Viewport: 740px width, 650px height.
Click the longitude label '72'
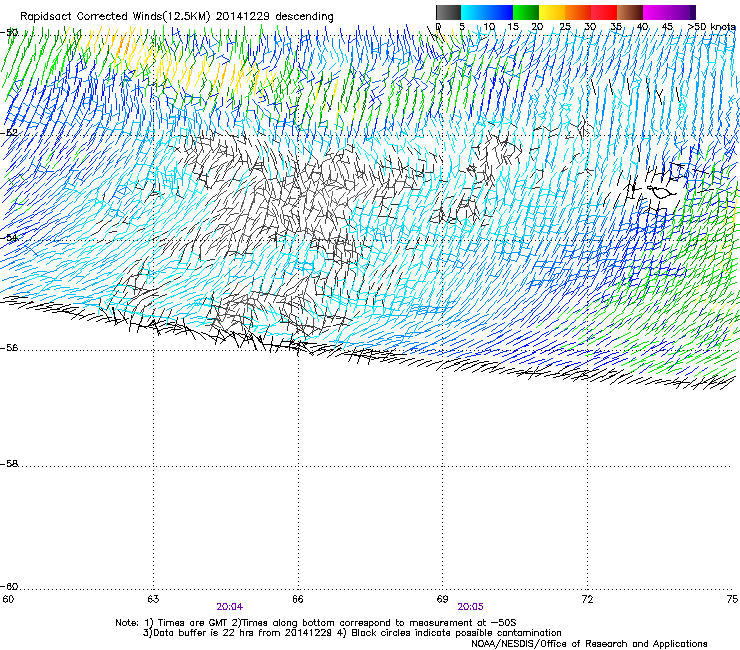pyautogui.click(x=587, y=599)
